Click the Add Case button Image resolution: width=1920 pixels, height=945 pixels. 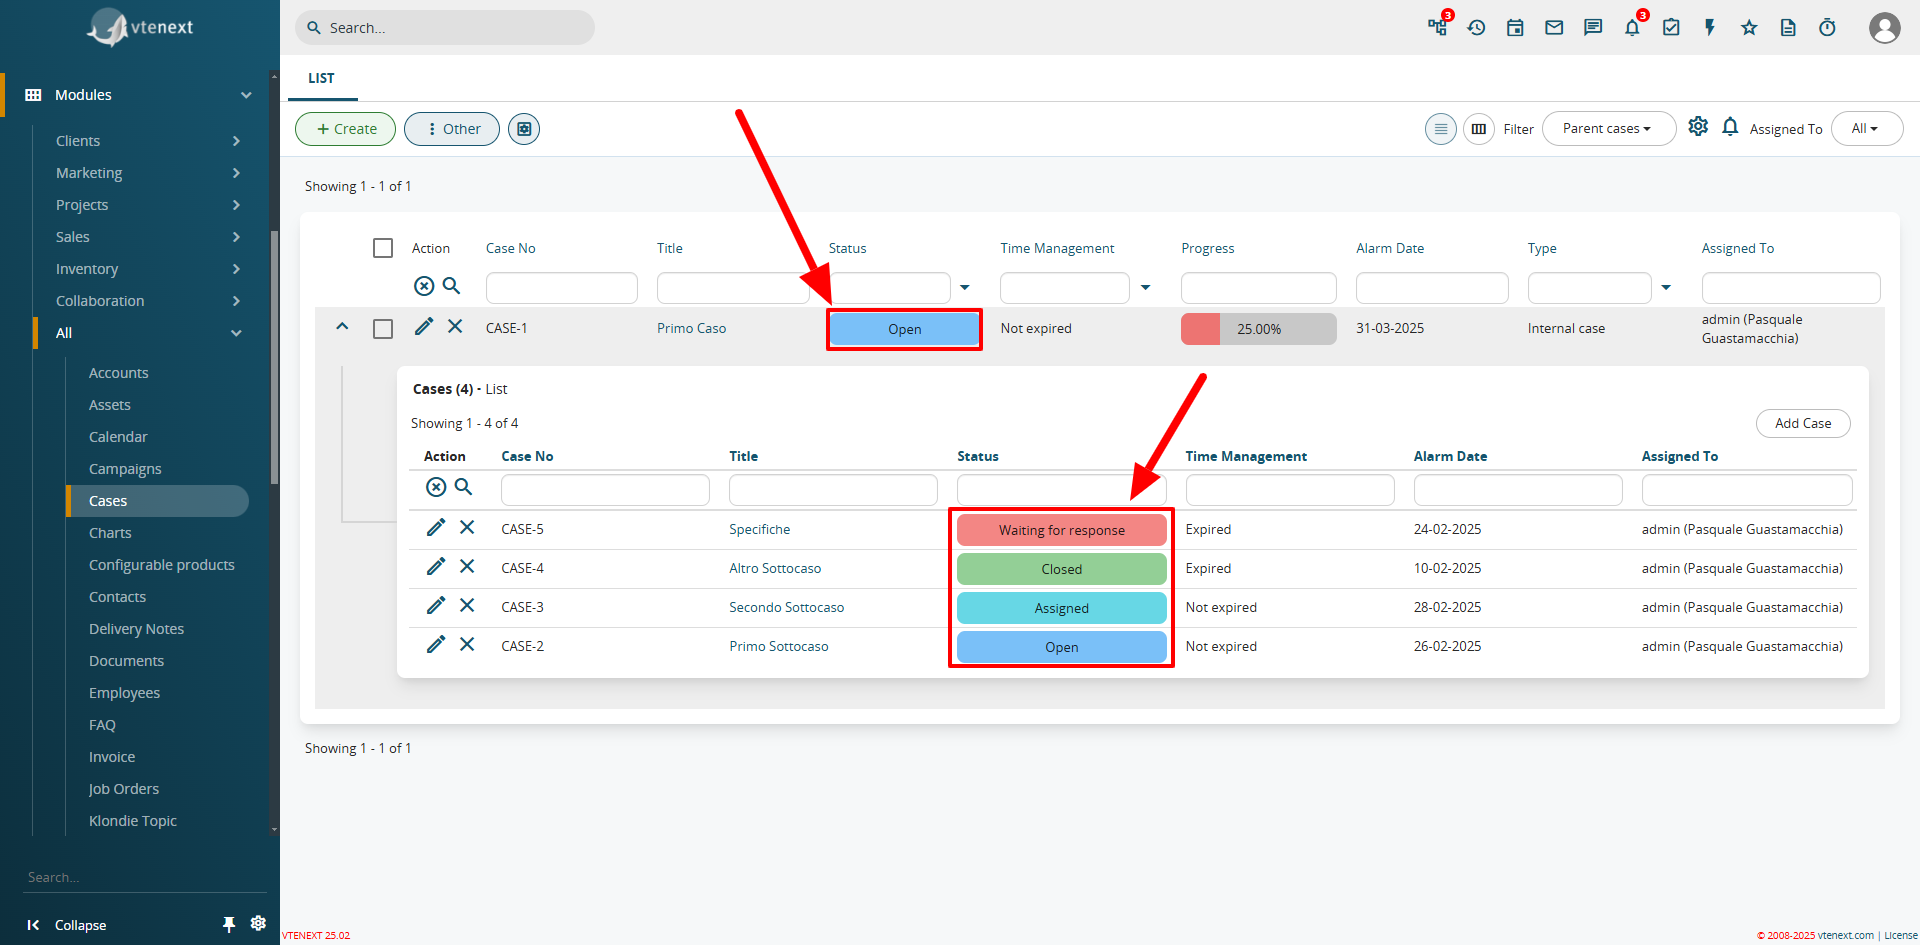(x=1803, y=423)
